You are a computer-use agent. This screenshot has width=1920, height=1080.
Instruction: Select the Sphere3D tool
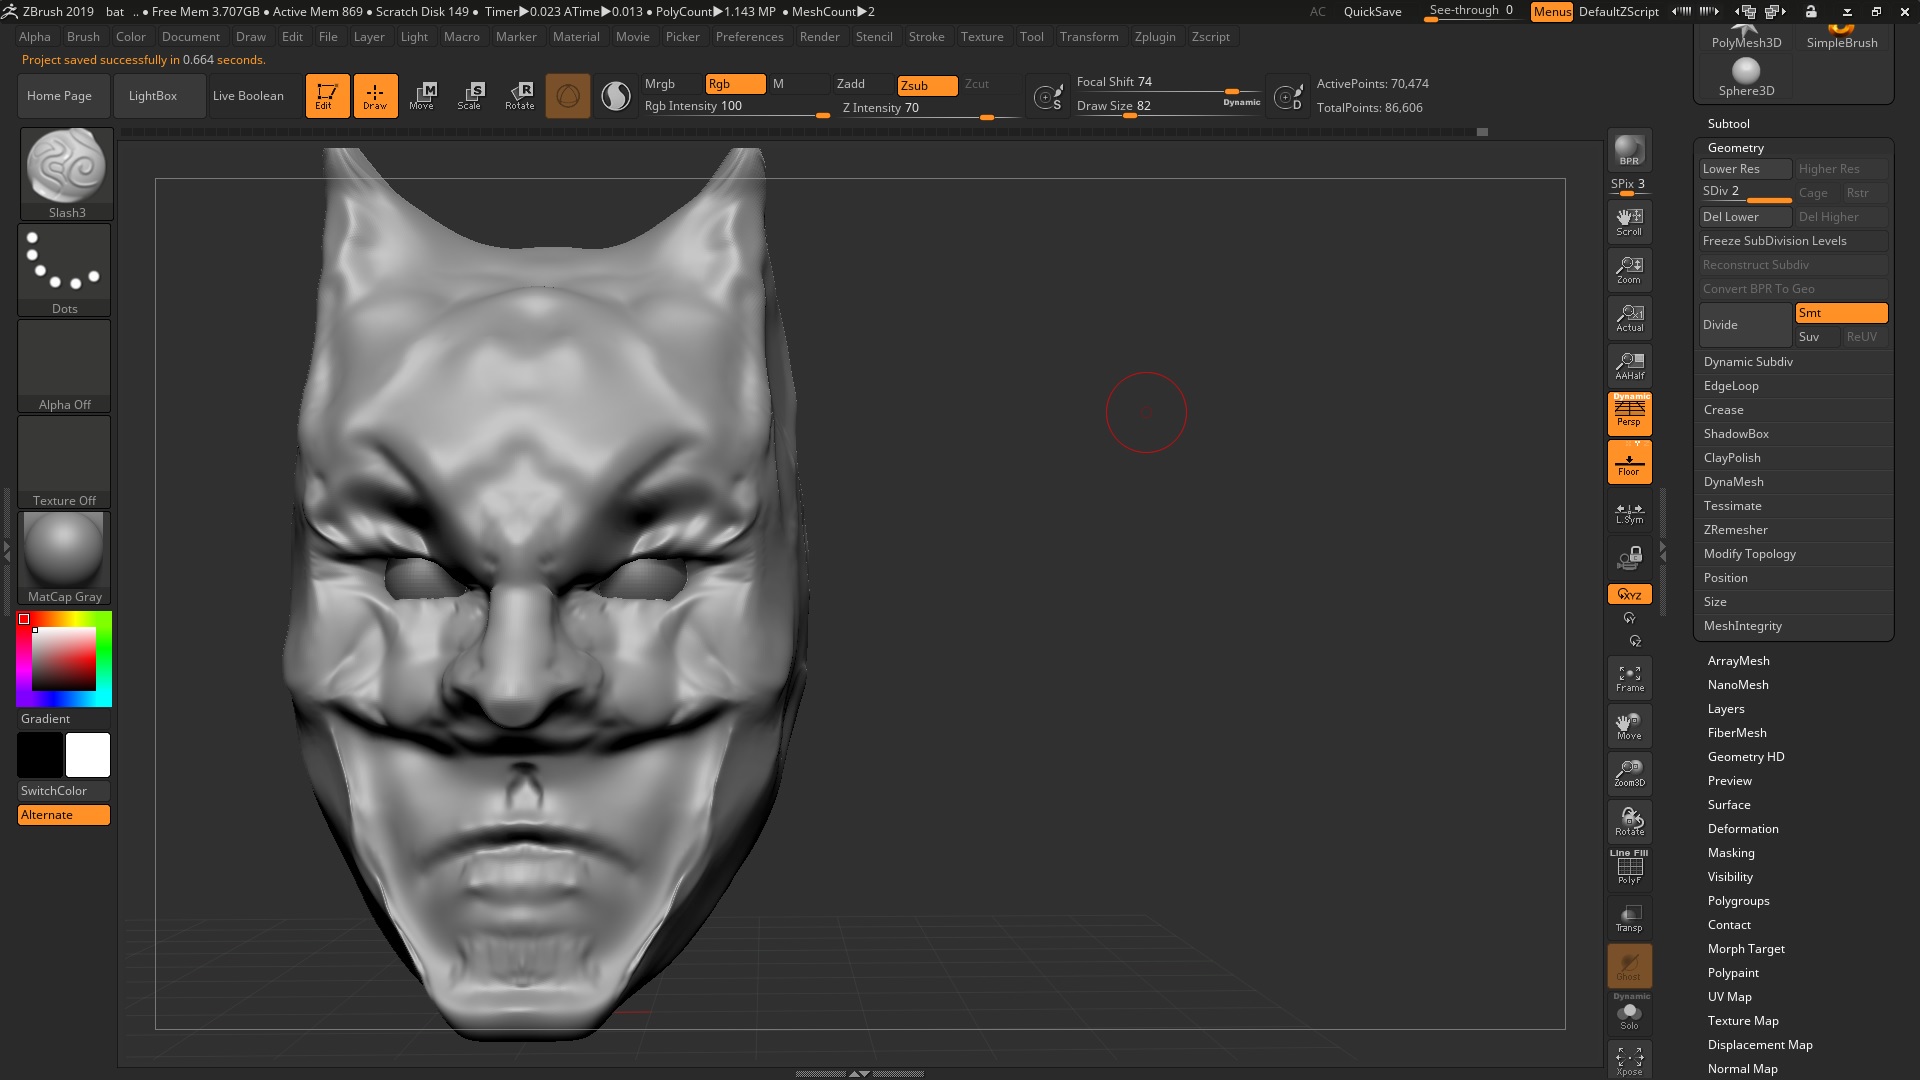click(1746, 77)
